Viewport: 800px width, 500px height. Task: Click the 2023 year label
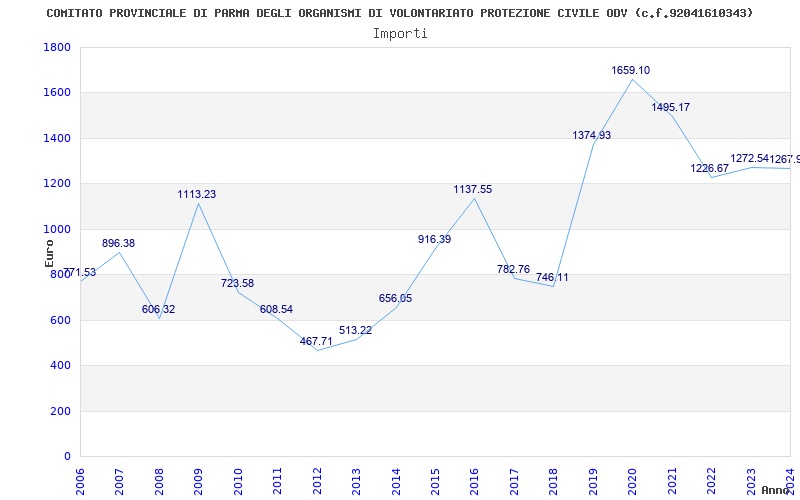[751, 481]
